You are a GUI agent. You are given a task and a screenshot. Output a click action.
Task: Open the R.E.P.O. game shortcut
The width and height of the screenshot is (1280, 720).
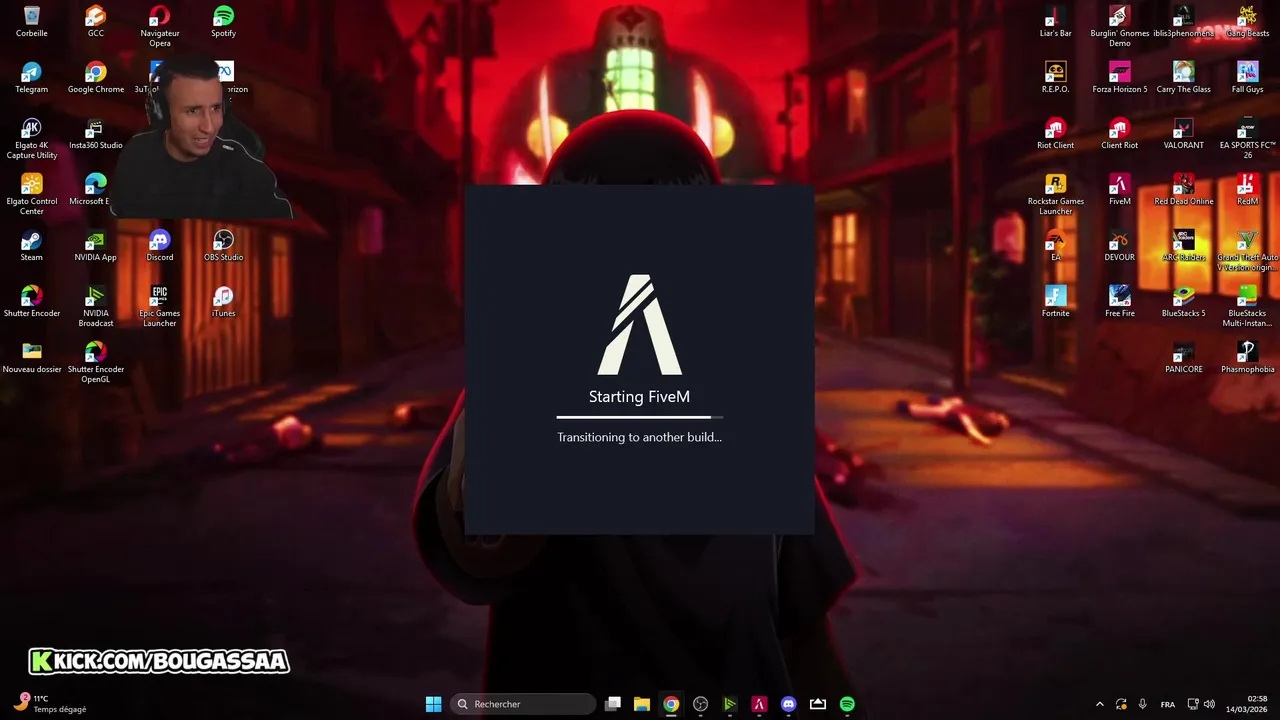[x=1056, y=78]
